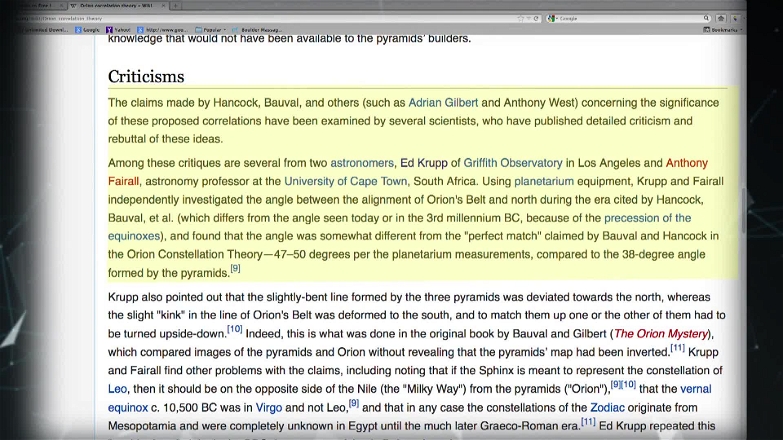
Task: Switch to the Orion correlation theory tab
Action: click(x=118, y=5)
